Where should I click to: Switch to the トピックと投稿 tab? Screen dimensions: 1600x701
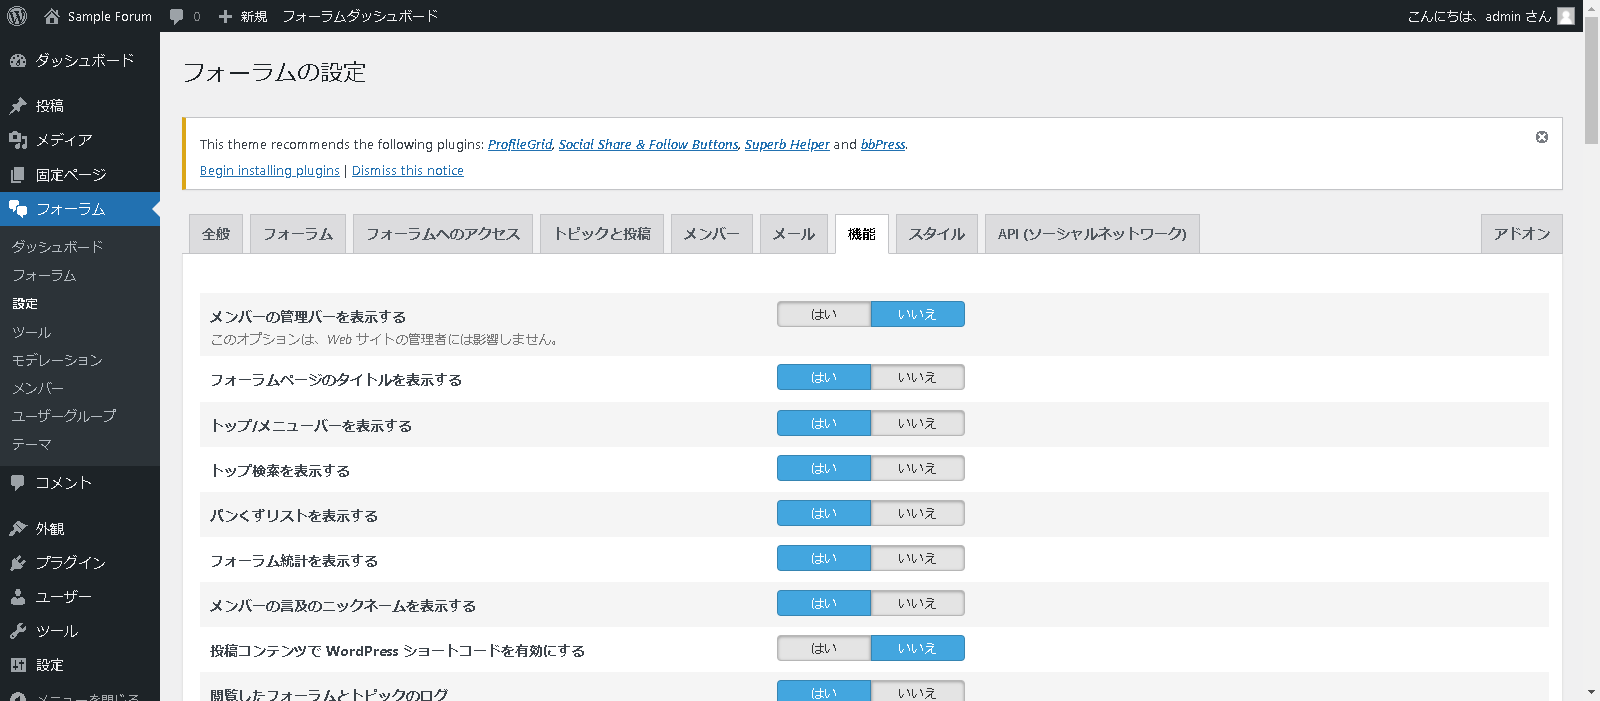point(602,234)
